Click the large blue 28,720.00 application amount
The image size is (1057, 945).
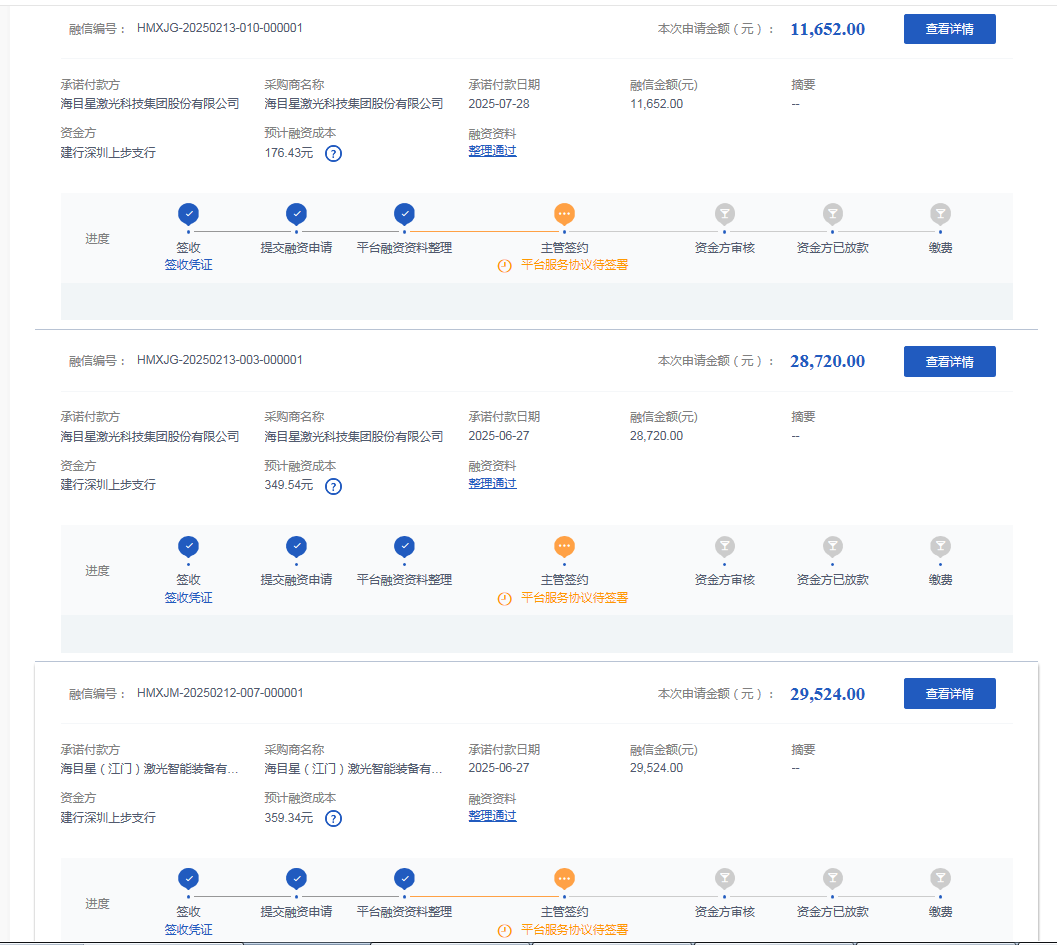827,361
